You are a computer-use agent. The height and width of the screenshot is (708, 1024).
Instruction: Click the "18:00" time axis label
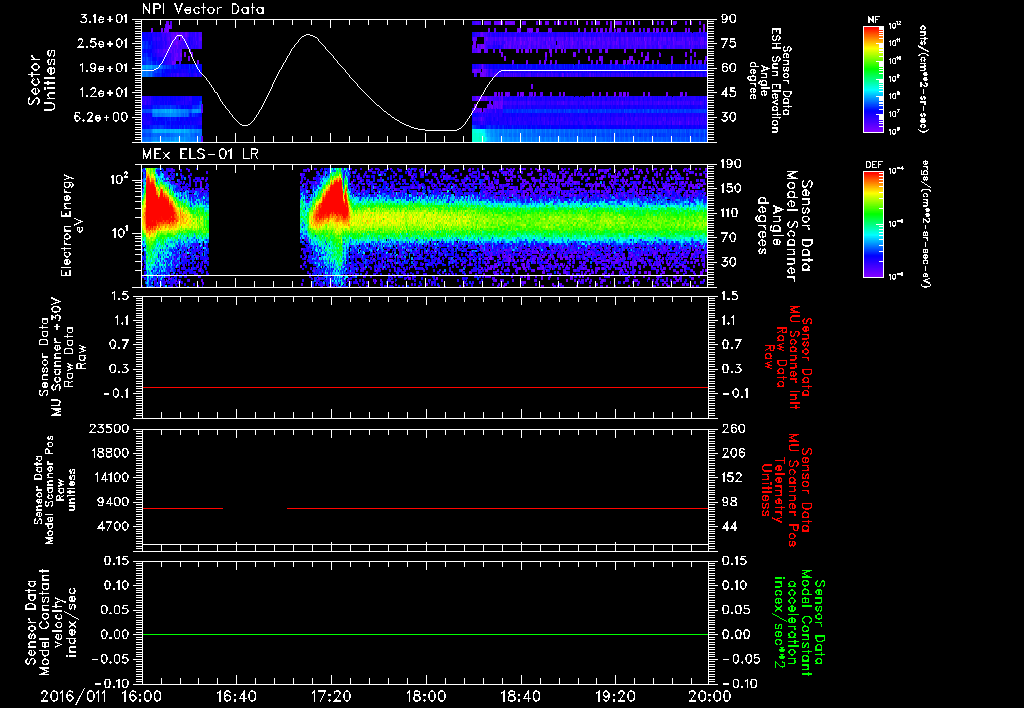click(x=426, y=696)
